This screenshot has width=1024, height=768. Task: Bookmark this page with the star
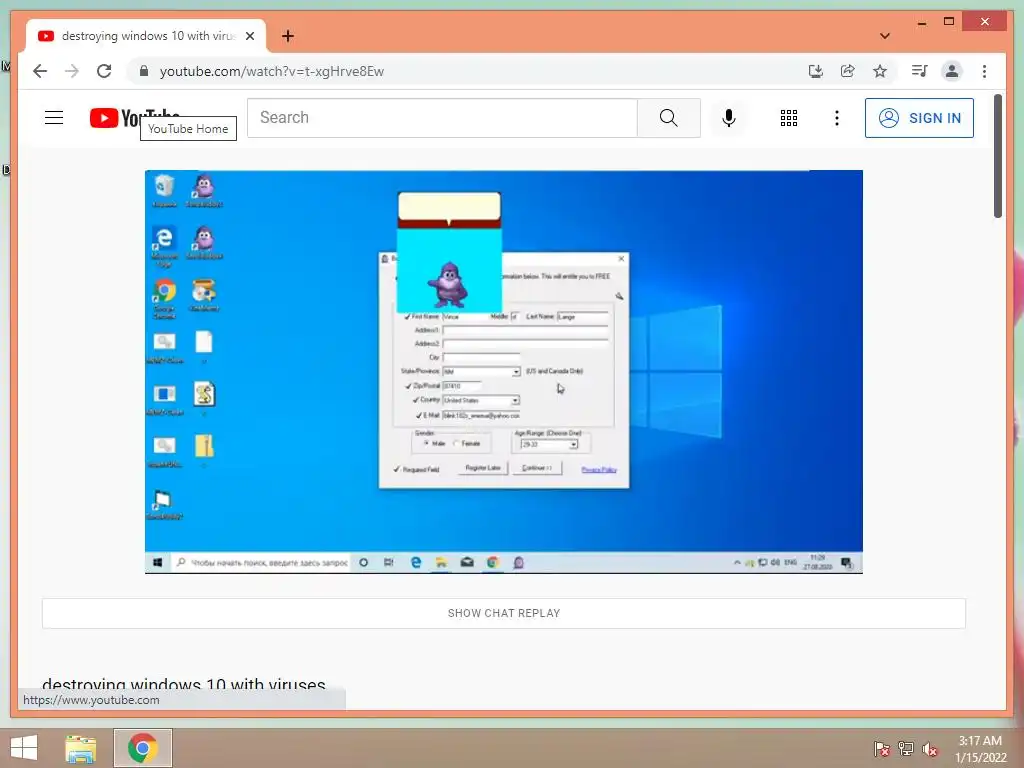pos(880,71)
